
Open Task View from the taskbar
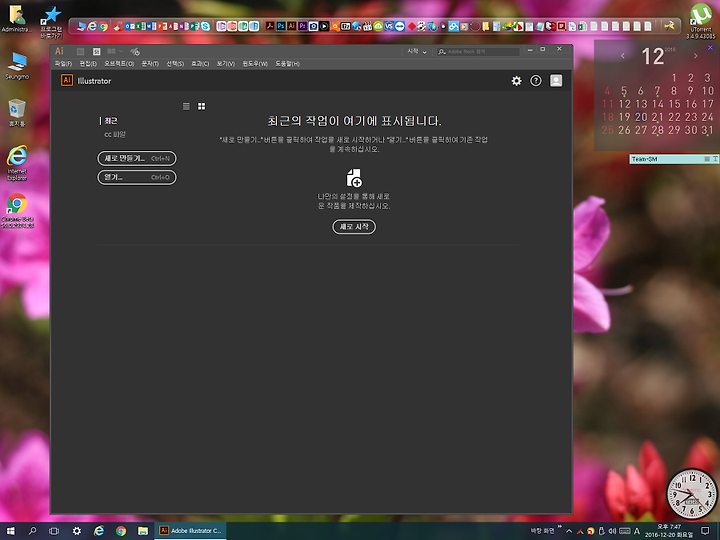pyautogui.click(x=54, y=531)
